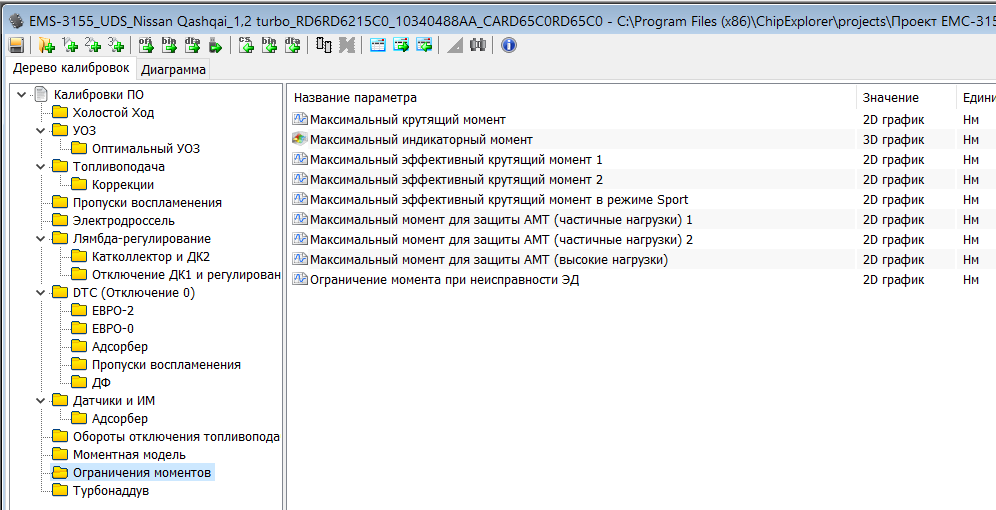The width and height of the screenshot is (996, 510).
Task: Open the blue info icon in toolbar
Action: pos(509,45)
